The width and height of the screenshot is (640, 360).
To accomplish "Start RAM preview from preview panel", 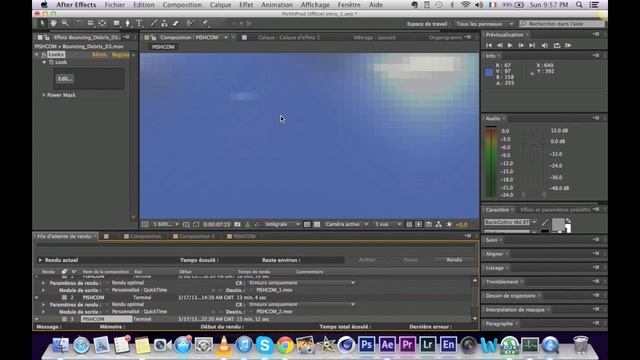I will point(568,45).
